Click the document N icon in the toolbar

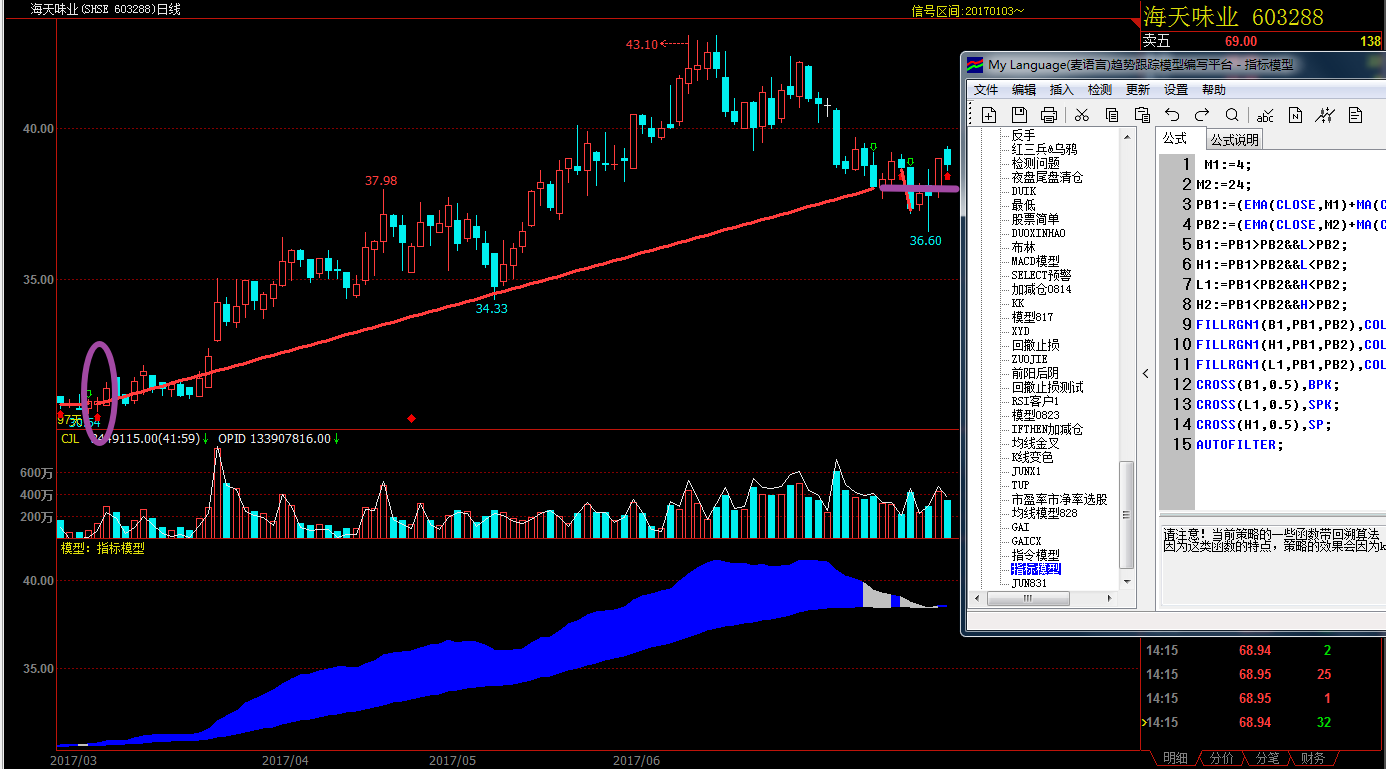1295,115
